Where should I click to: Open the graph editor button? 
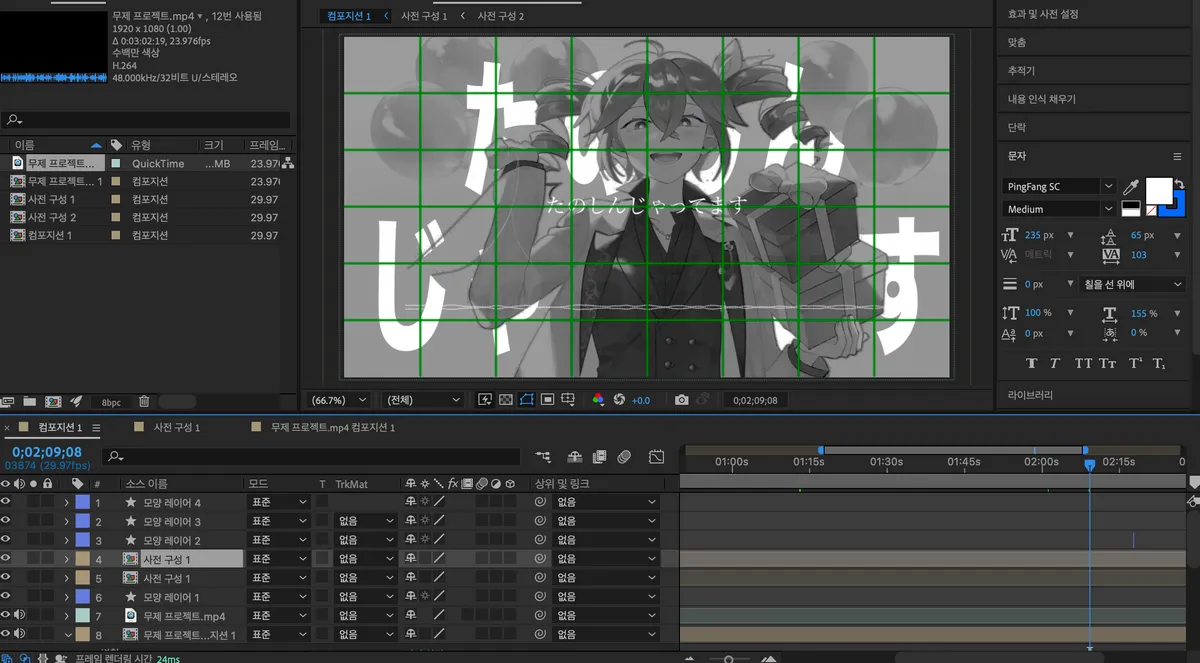click(656, 457)
